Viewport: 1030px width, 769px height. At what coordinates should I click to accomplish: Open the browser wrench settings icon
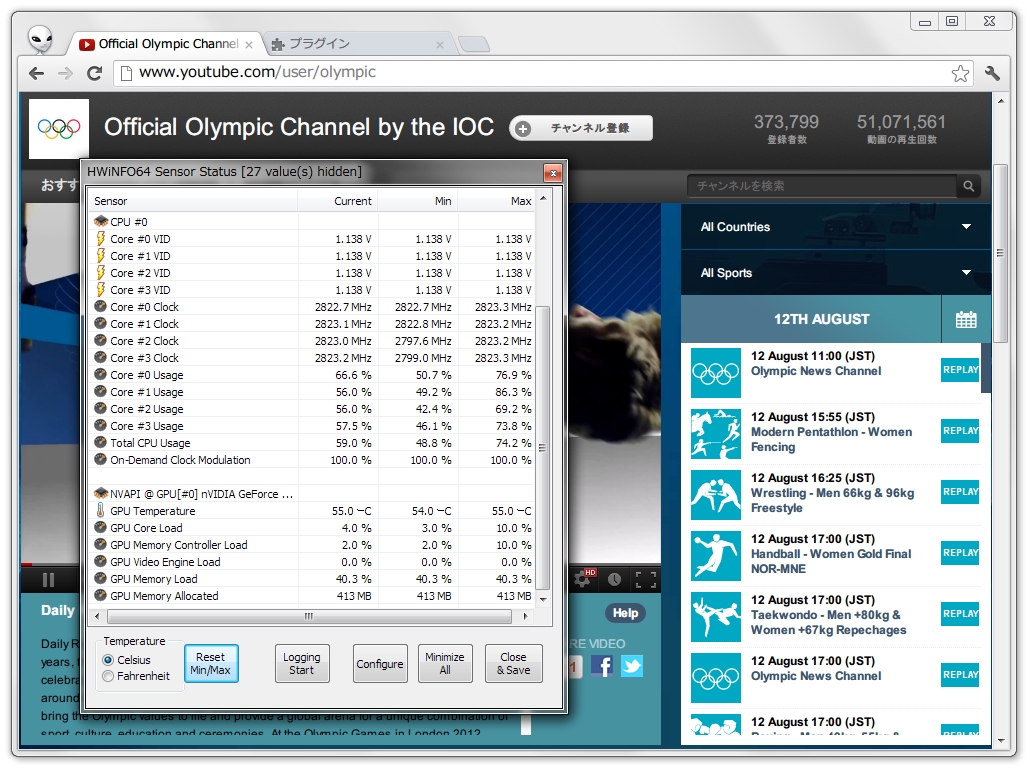993,73
